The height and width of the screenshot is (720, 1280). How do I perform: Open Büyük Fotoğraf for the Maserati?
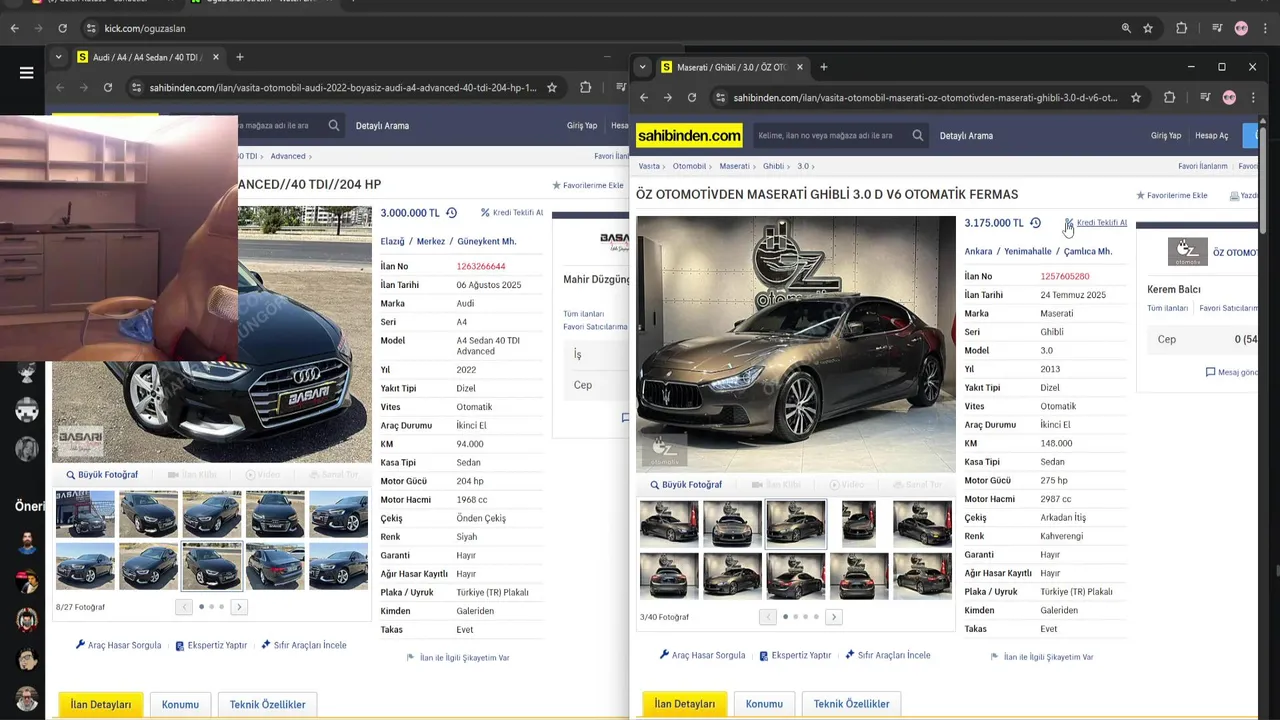(686, 485)
